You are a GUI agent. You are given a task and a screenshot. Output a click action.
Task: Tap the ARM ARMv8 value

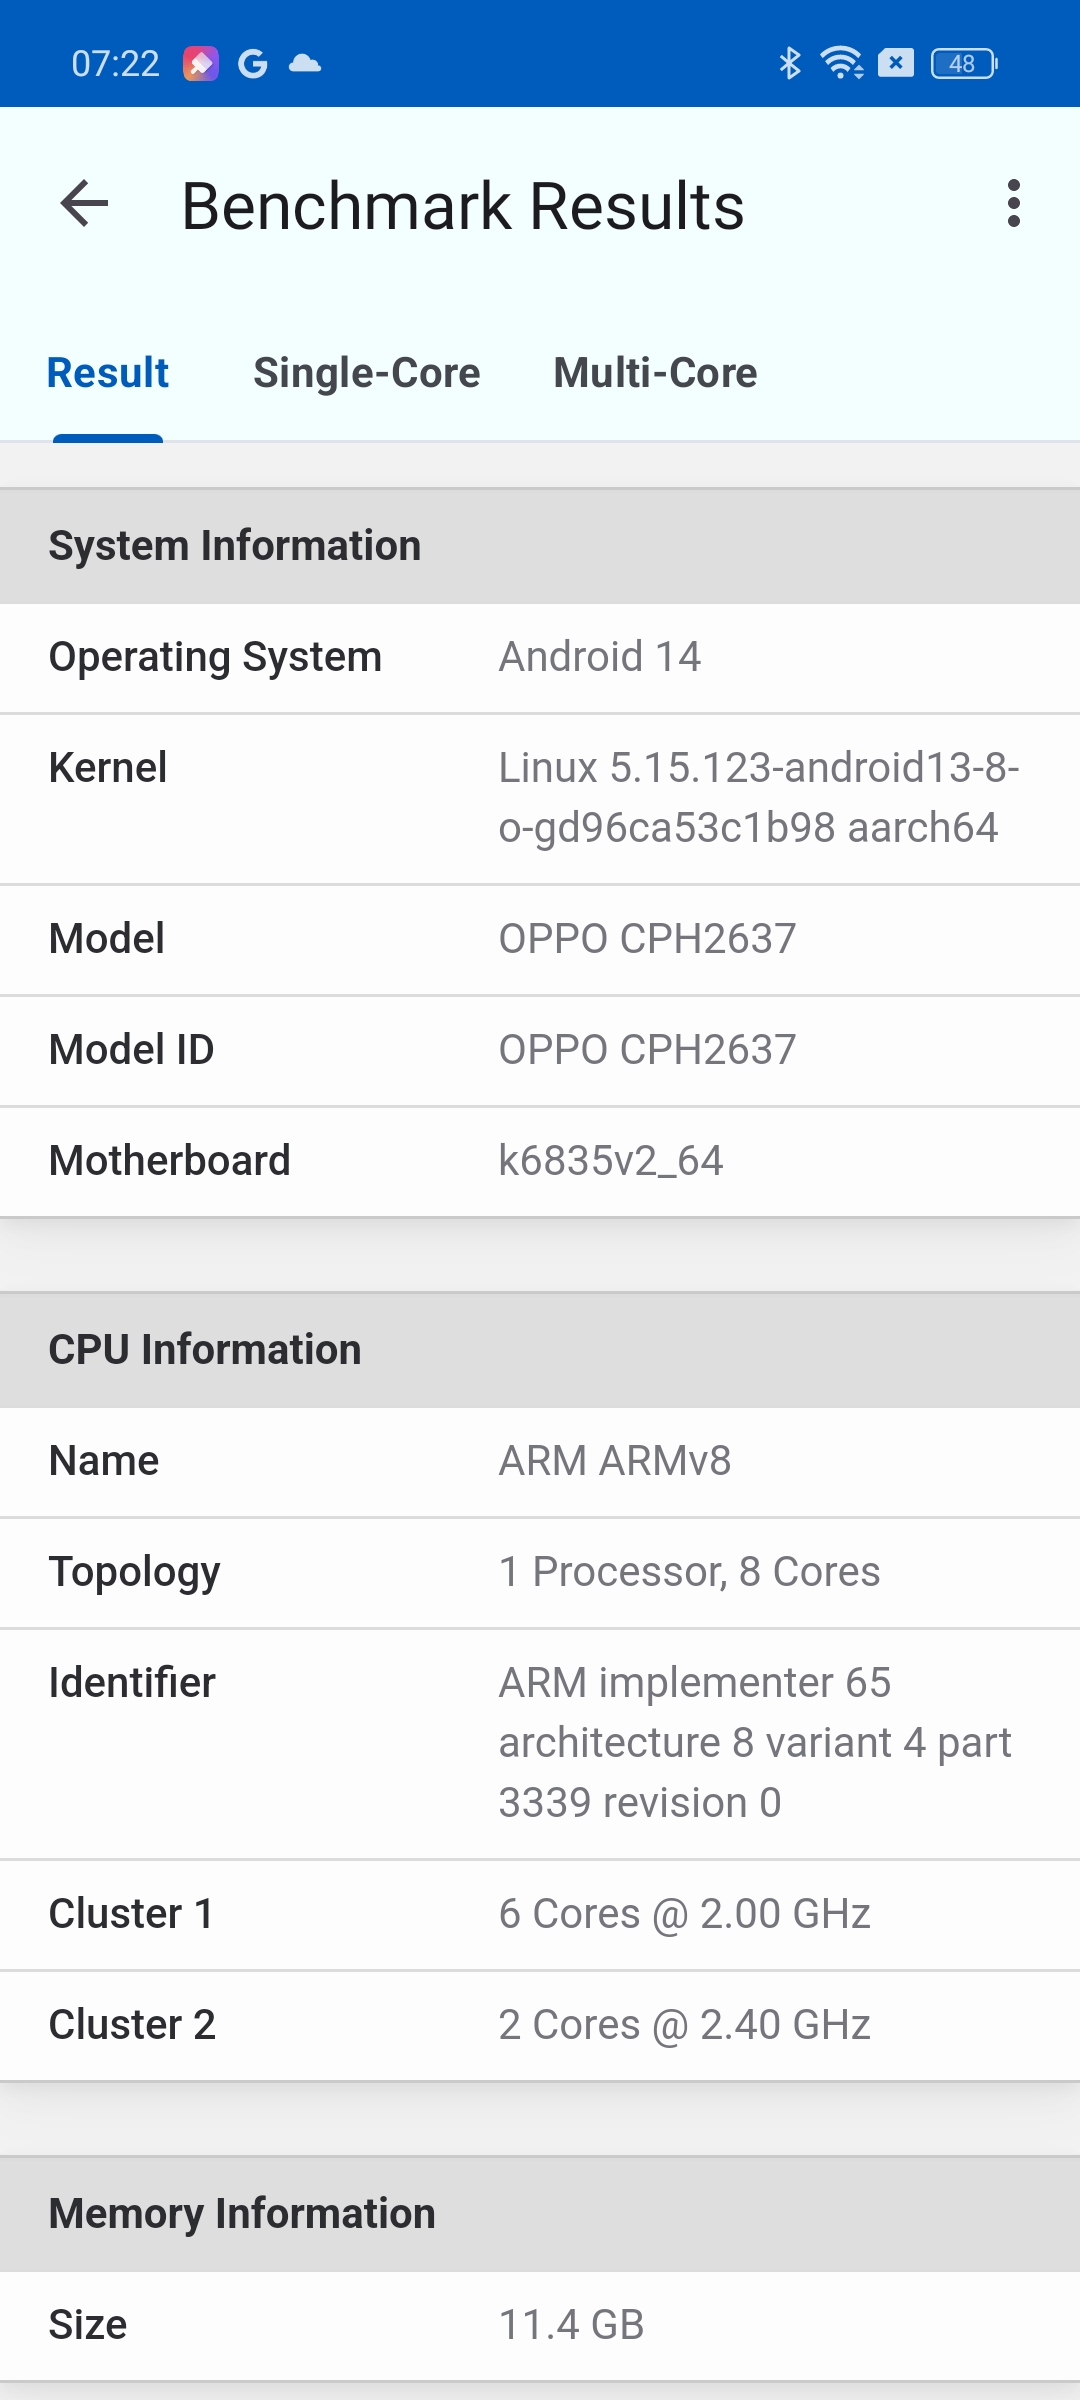615,1461
